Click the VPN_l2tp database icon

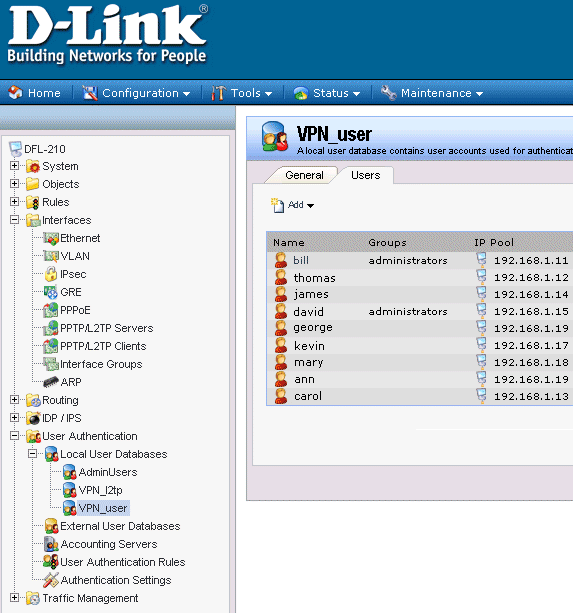pos(70,490)
